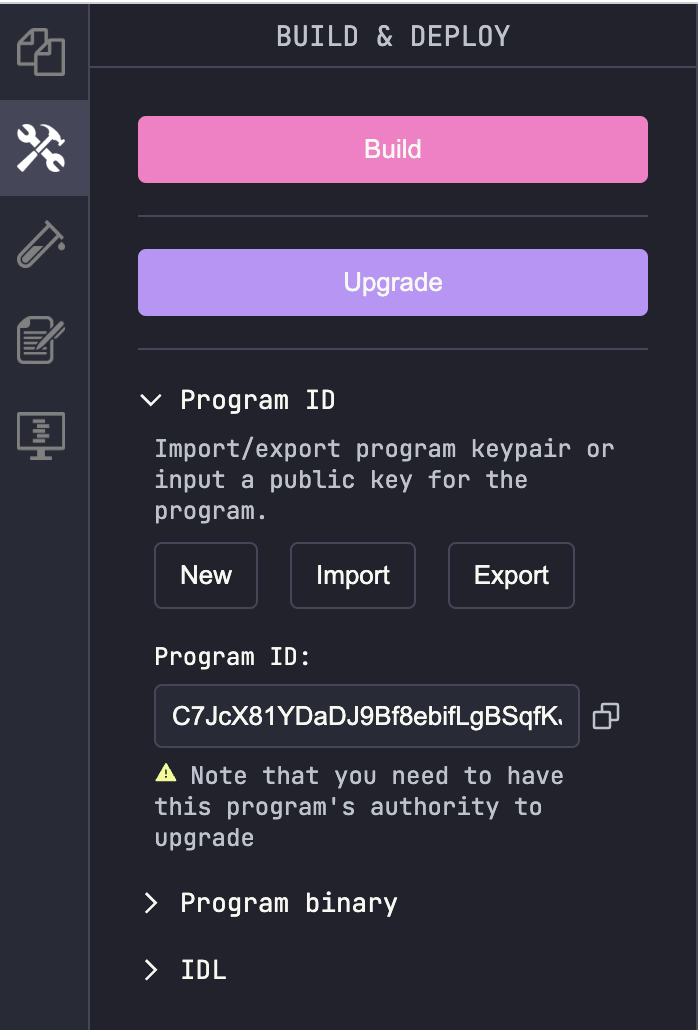
Task: Click the IDL disclosure chevron
Action: point(151,969)
